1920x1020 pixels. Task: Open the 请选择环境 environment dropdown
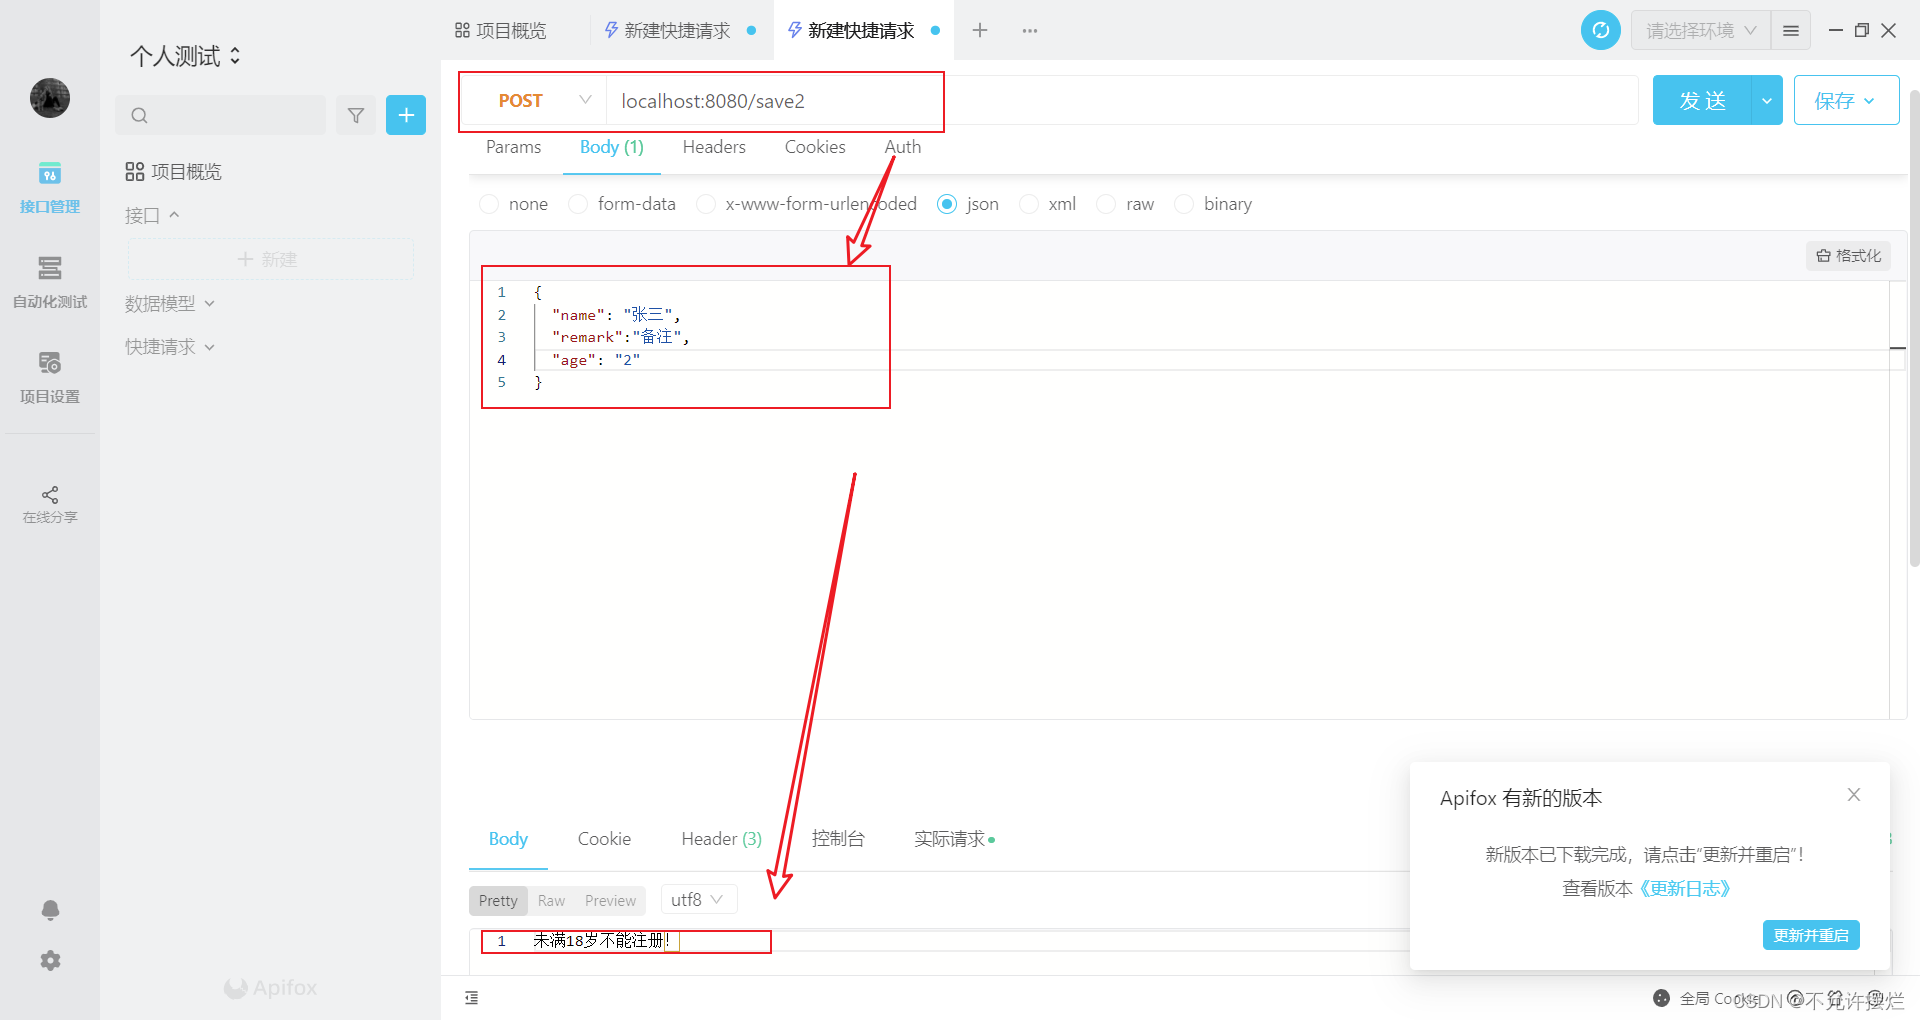point(1697,30)
